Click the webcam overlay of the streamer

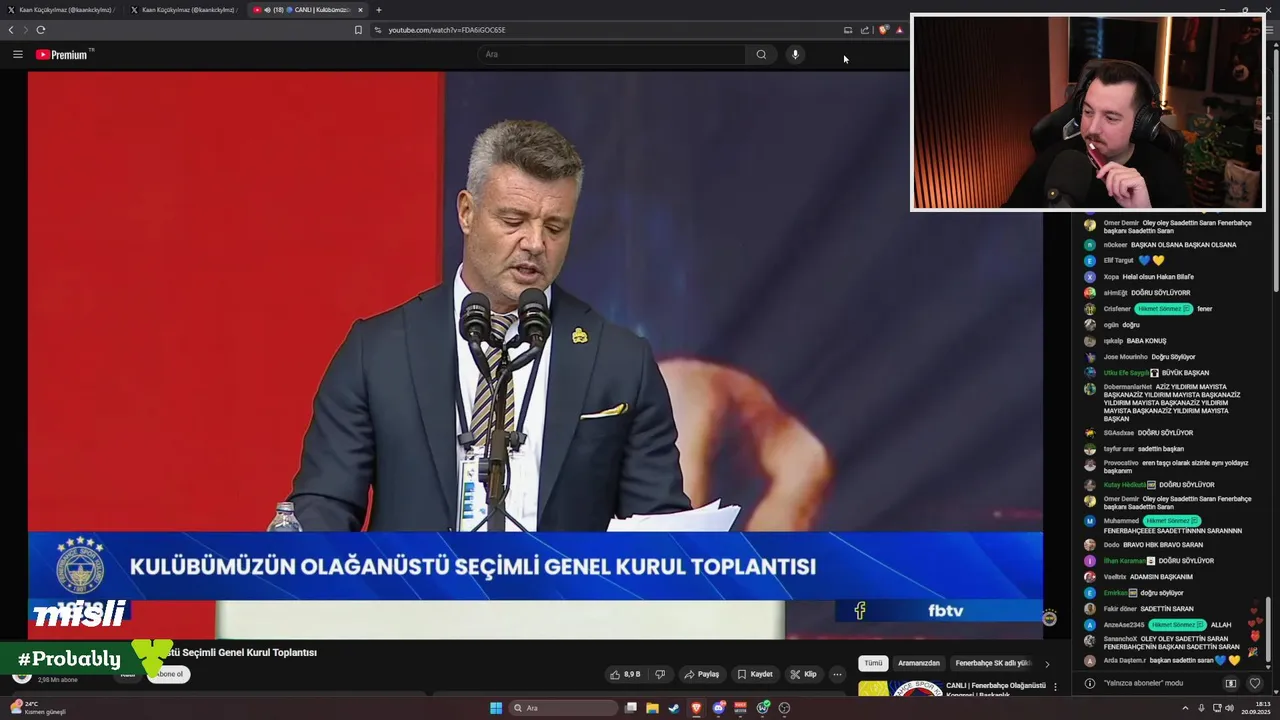1087,112
